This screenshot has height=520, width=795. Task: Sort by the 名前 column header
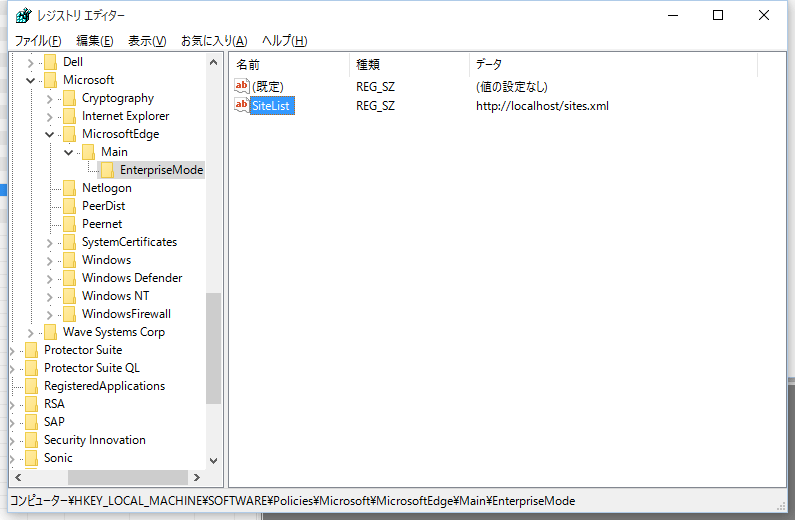289,64
